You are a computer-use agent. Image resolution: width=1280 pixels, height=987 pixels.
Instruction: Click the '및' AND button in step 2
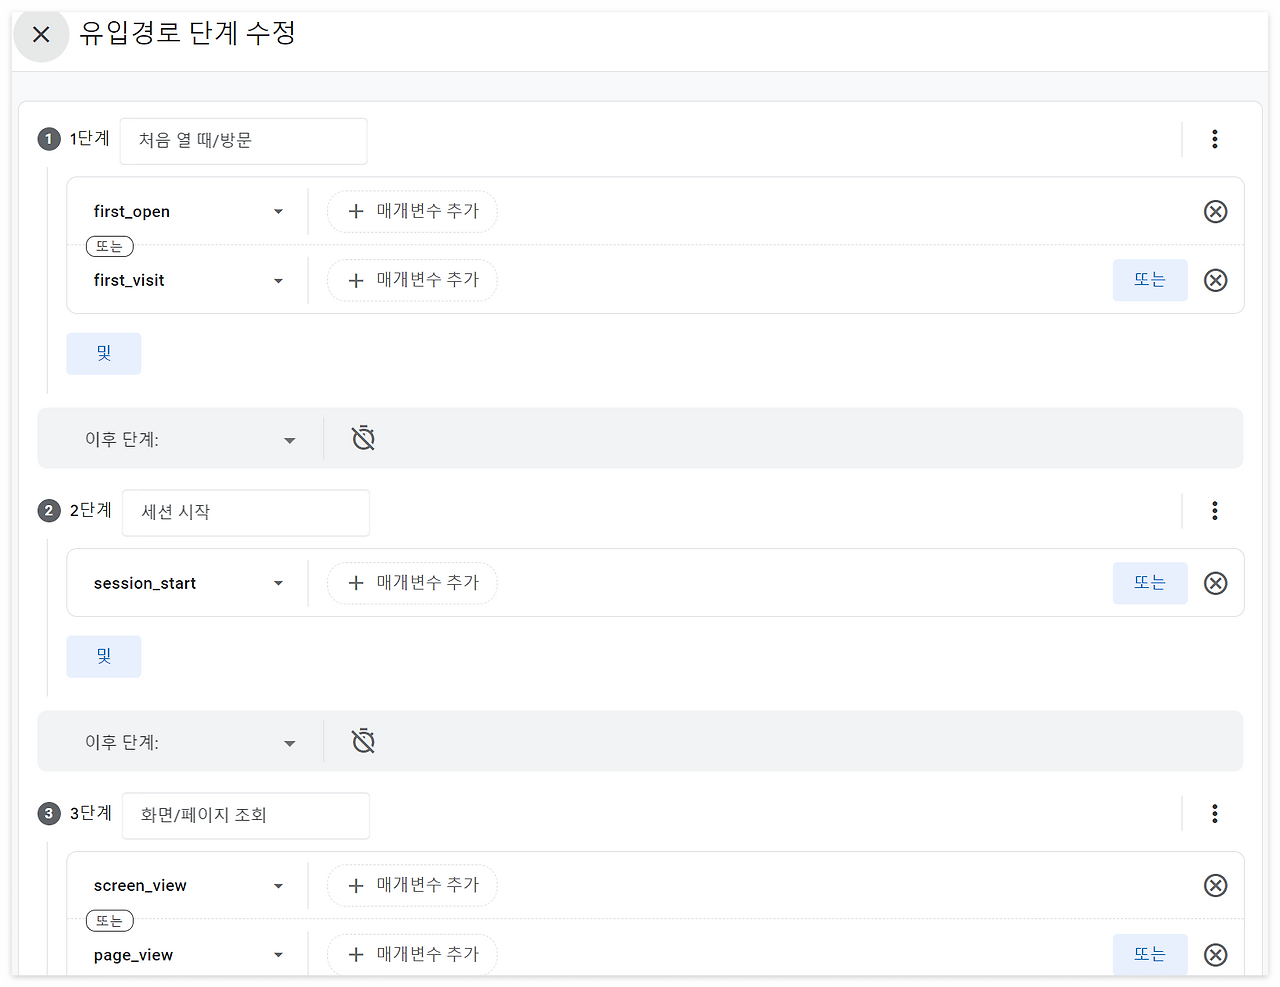[x=103, y=656]
